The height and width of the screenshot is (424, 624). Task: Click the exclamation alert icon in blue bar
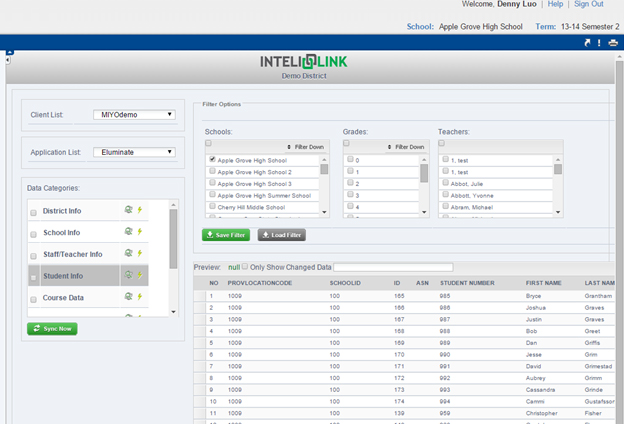pyautogui.click(x=599, y=43)
